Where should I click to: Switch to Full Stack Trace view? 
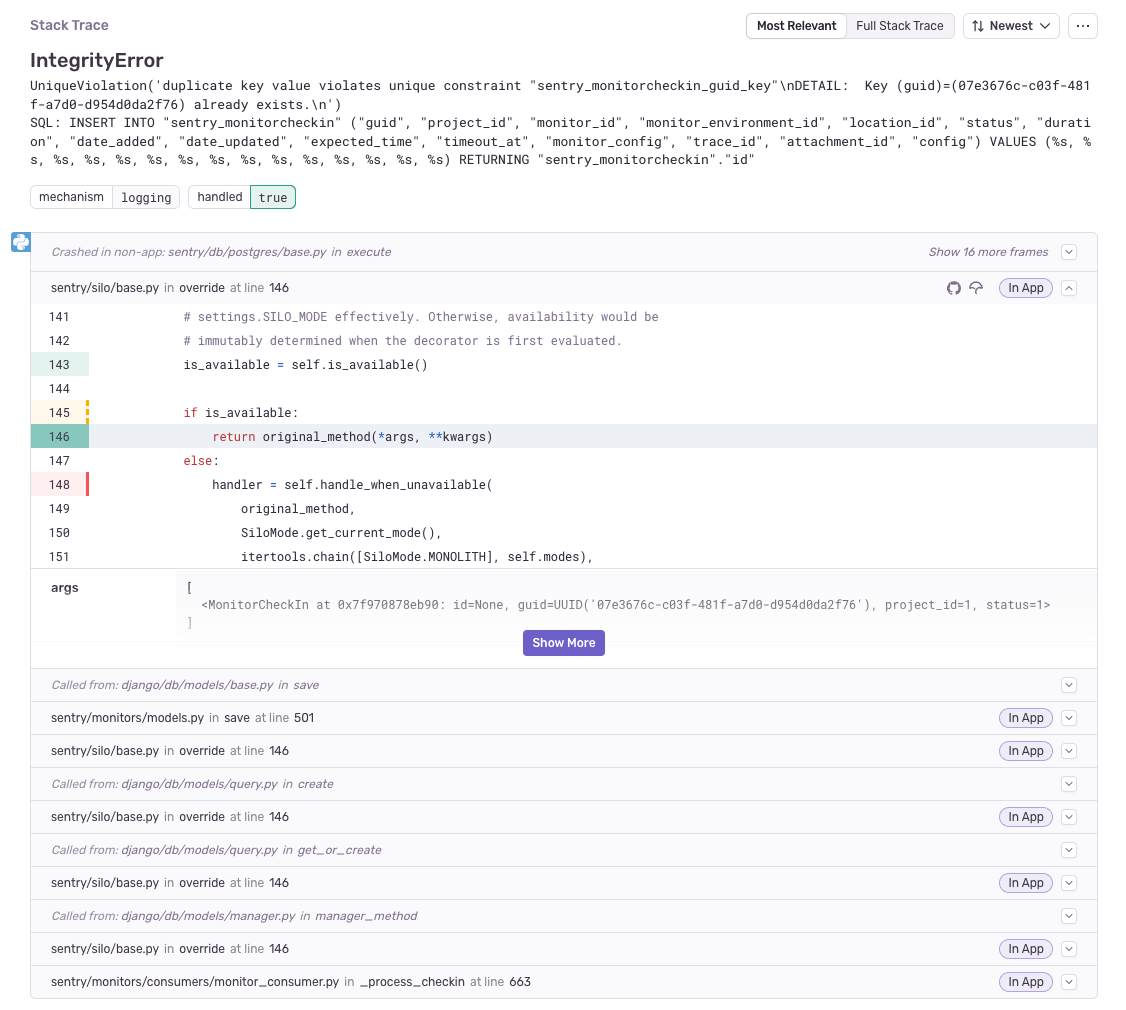899,26
